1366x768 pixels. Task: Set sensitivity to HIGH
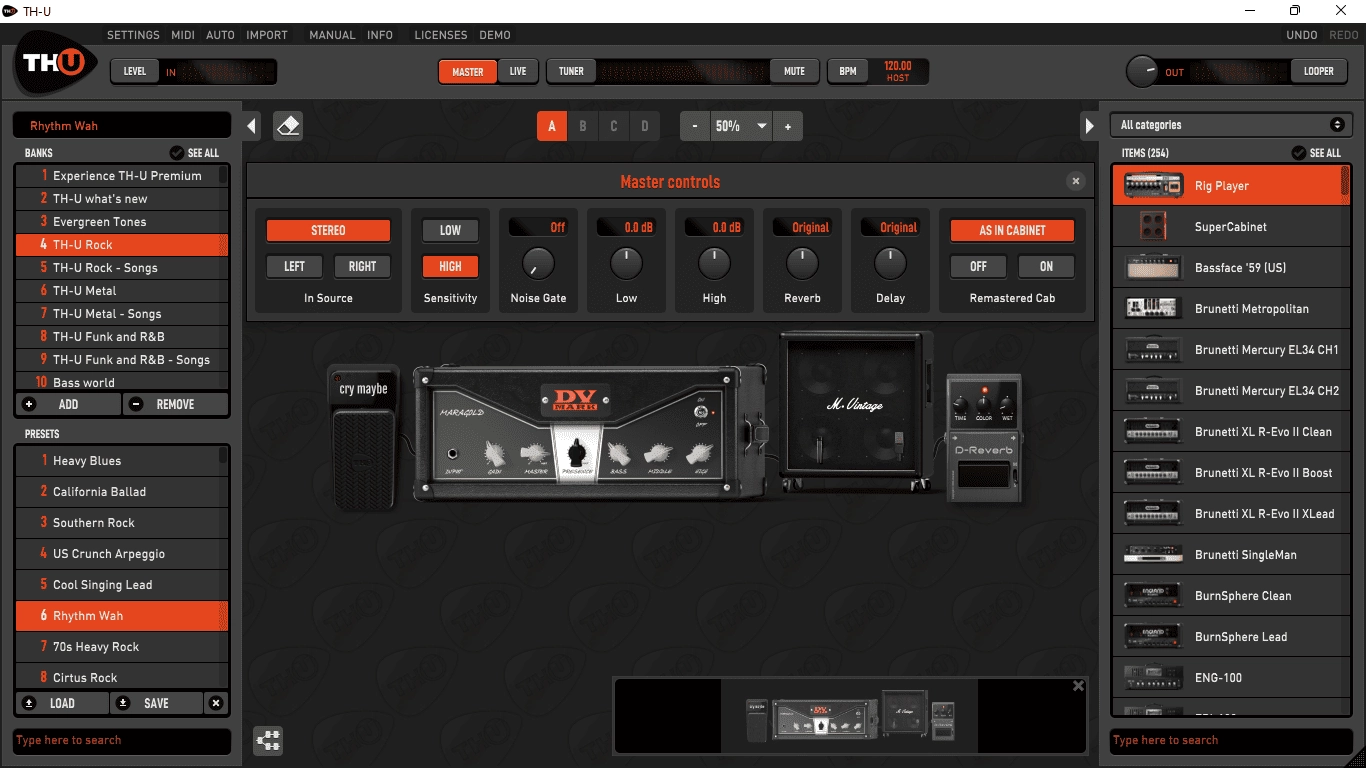tap(450, 266)
